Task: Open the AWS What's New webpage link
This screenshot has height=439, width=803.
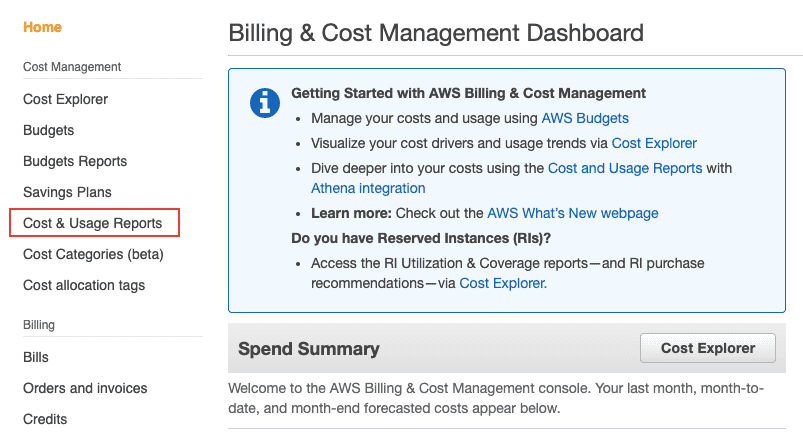Action: tap(572, 213)
